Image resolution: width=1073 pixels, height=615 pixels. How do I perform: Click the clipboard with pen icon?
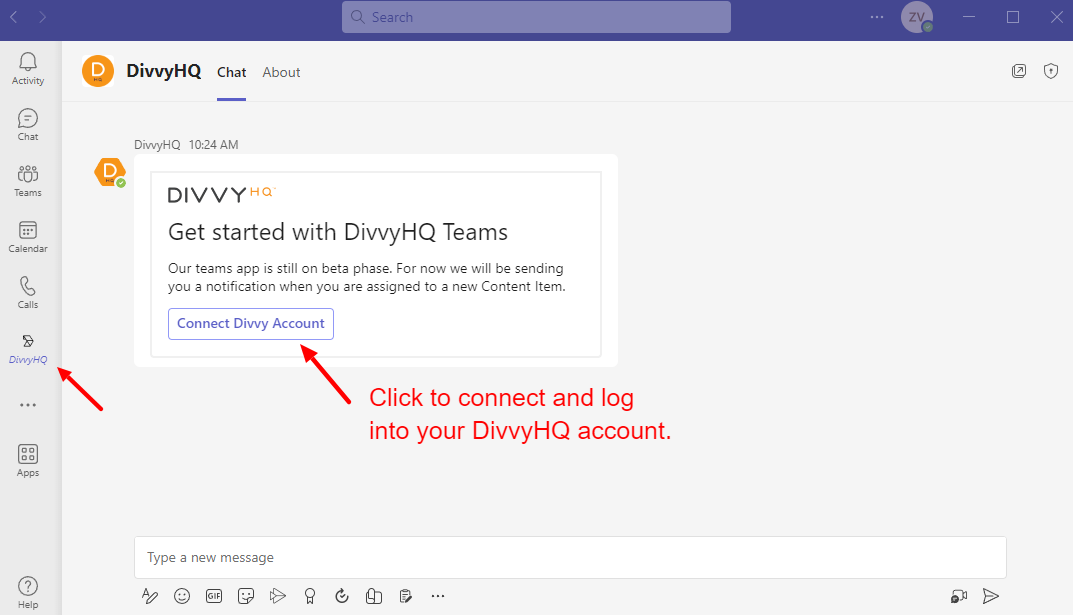point(406,597)
